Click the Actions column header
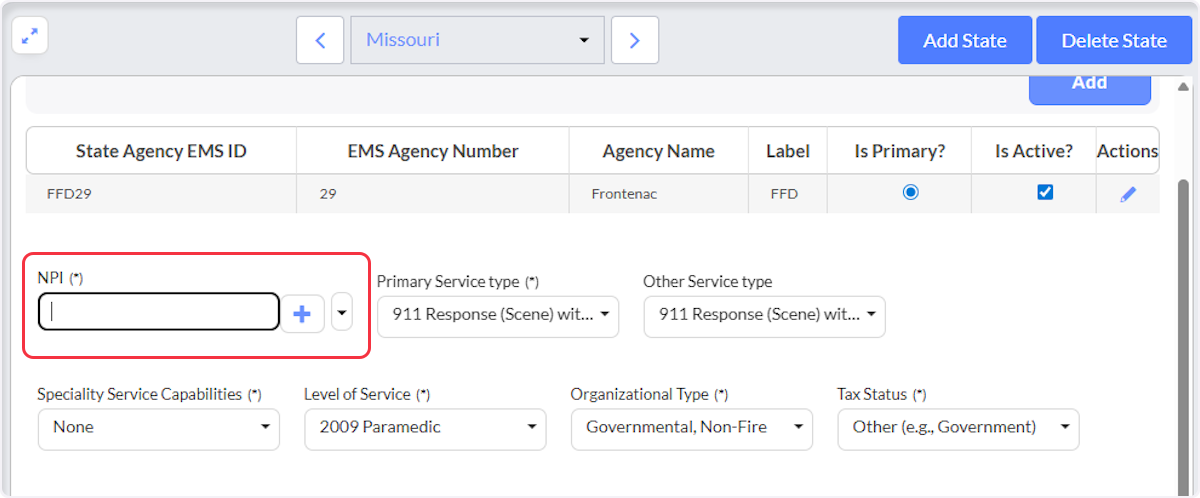Image resolution: width=1200 pixels, height=498 pixels. (1127, 151)
